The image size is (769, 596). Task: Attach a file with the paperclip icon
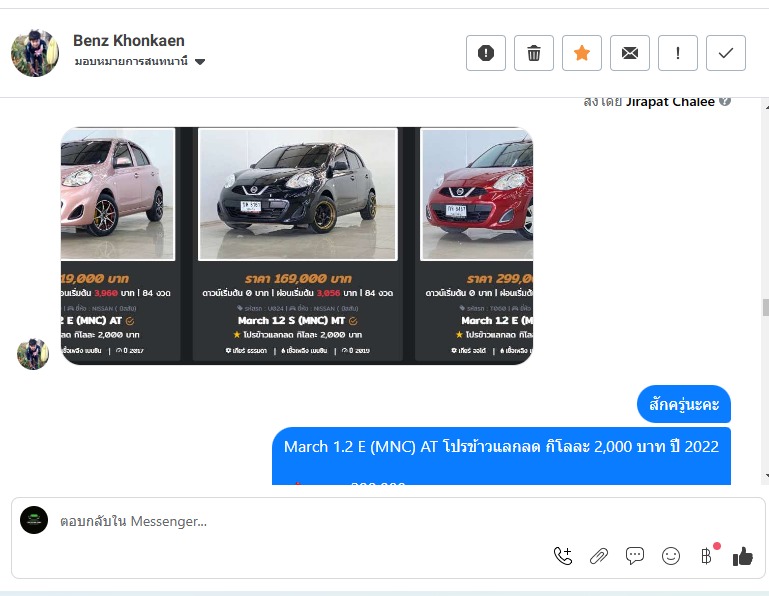tap(599, 556)
